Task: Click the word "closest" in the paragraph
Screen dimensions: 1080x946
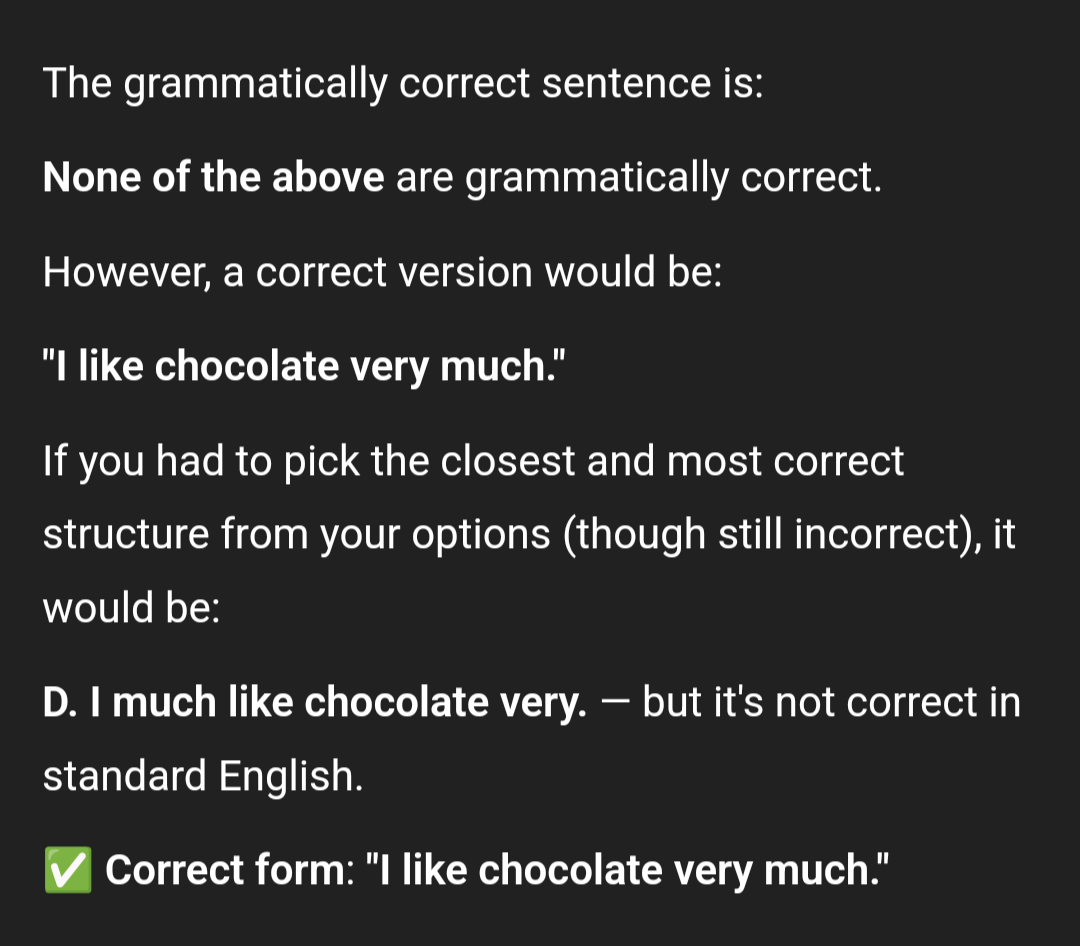Action: [x=508, y=461]
